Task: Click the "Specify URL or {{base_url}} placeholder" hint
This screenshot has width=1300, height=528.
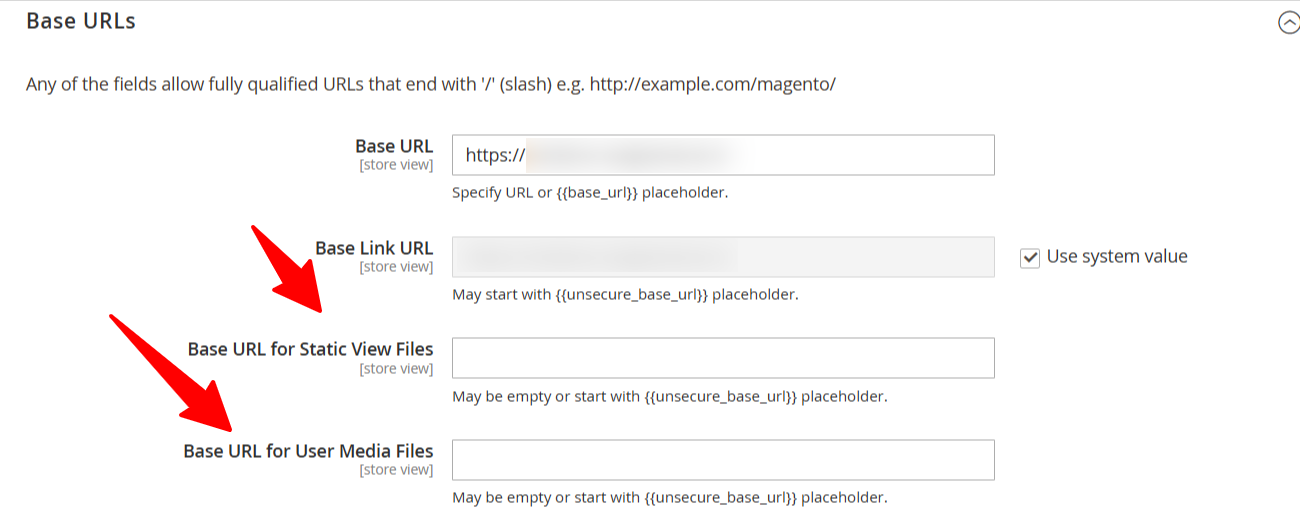Action: click(589, 192)
